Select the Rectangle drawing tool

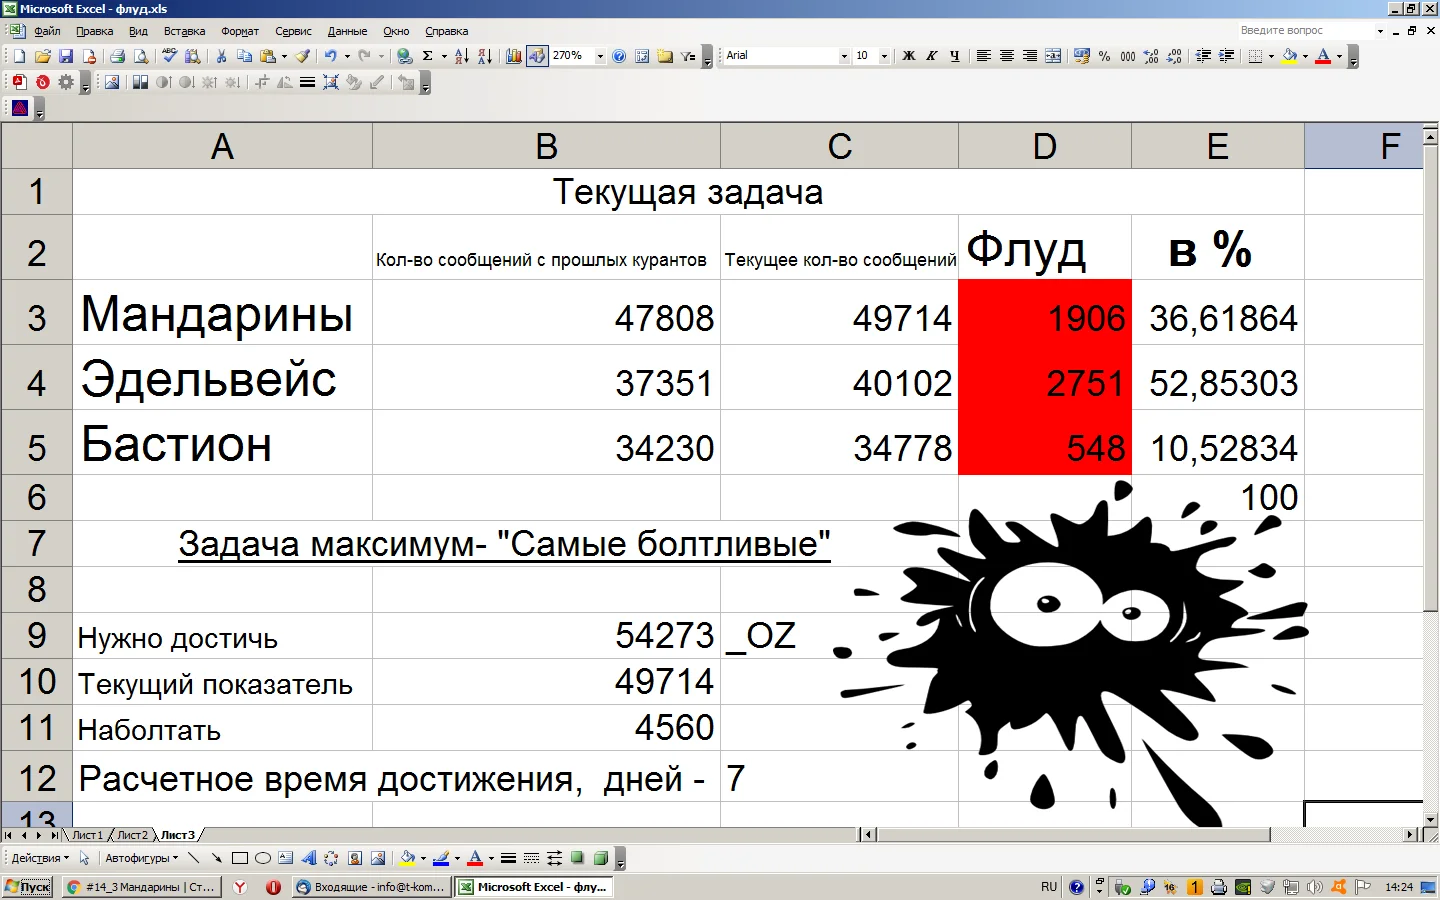point(240,858)
